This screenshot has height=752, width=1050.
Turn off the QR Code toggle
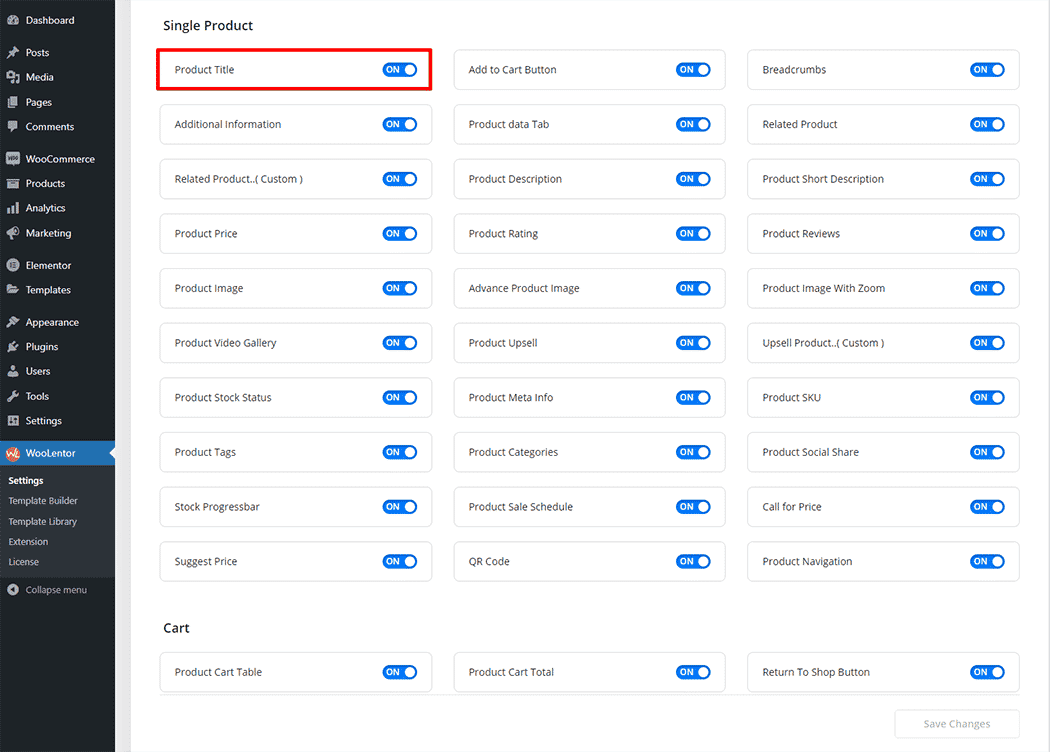click(x=693, y=562)
